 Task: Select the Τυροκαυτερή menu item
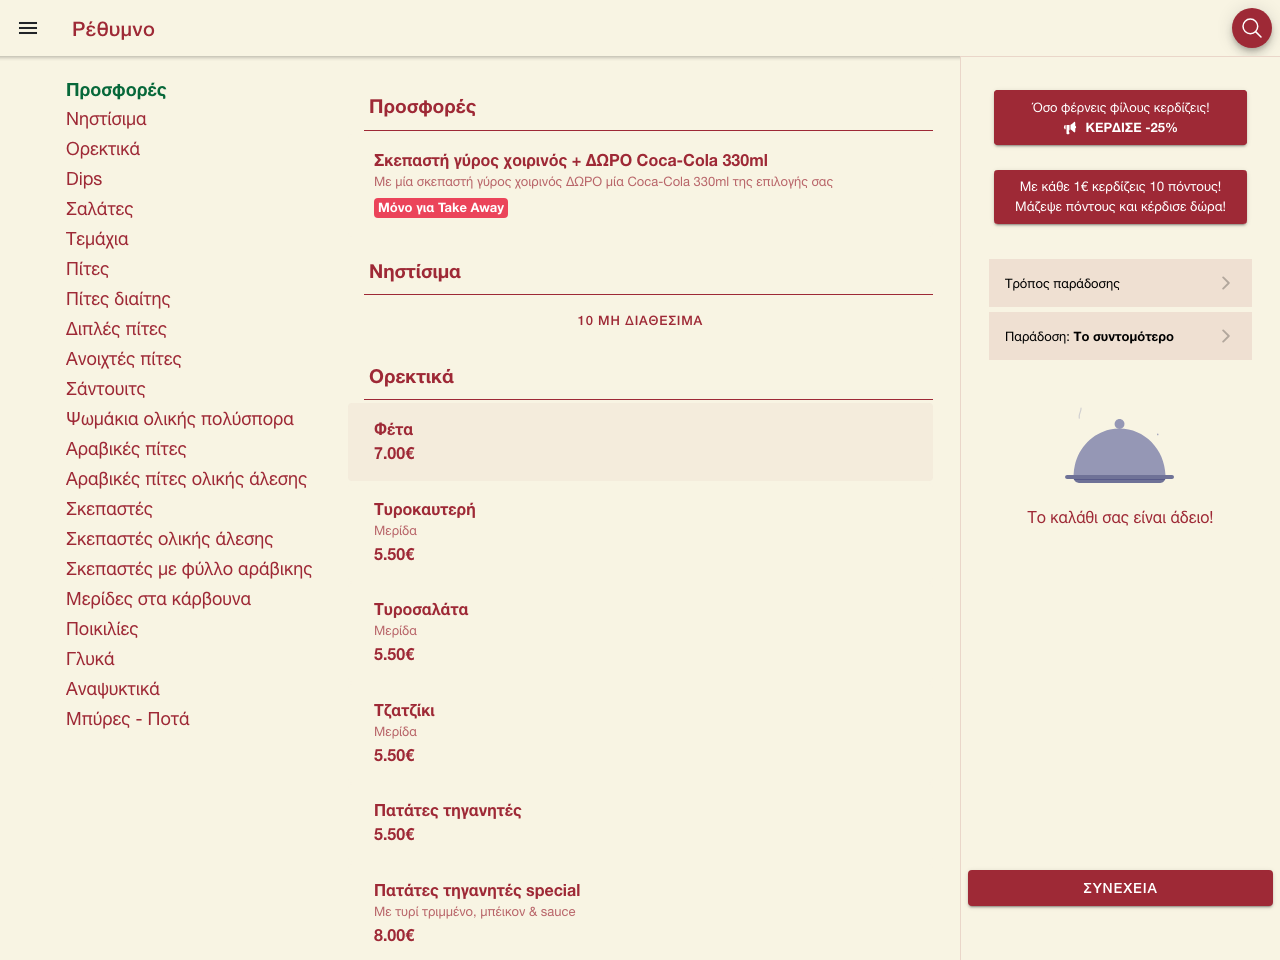coord(640,531)
